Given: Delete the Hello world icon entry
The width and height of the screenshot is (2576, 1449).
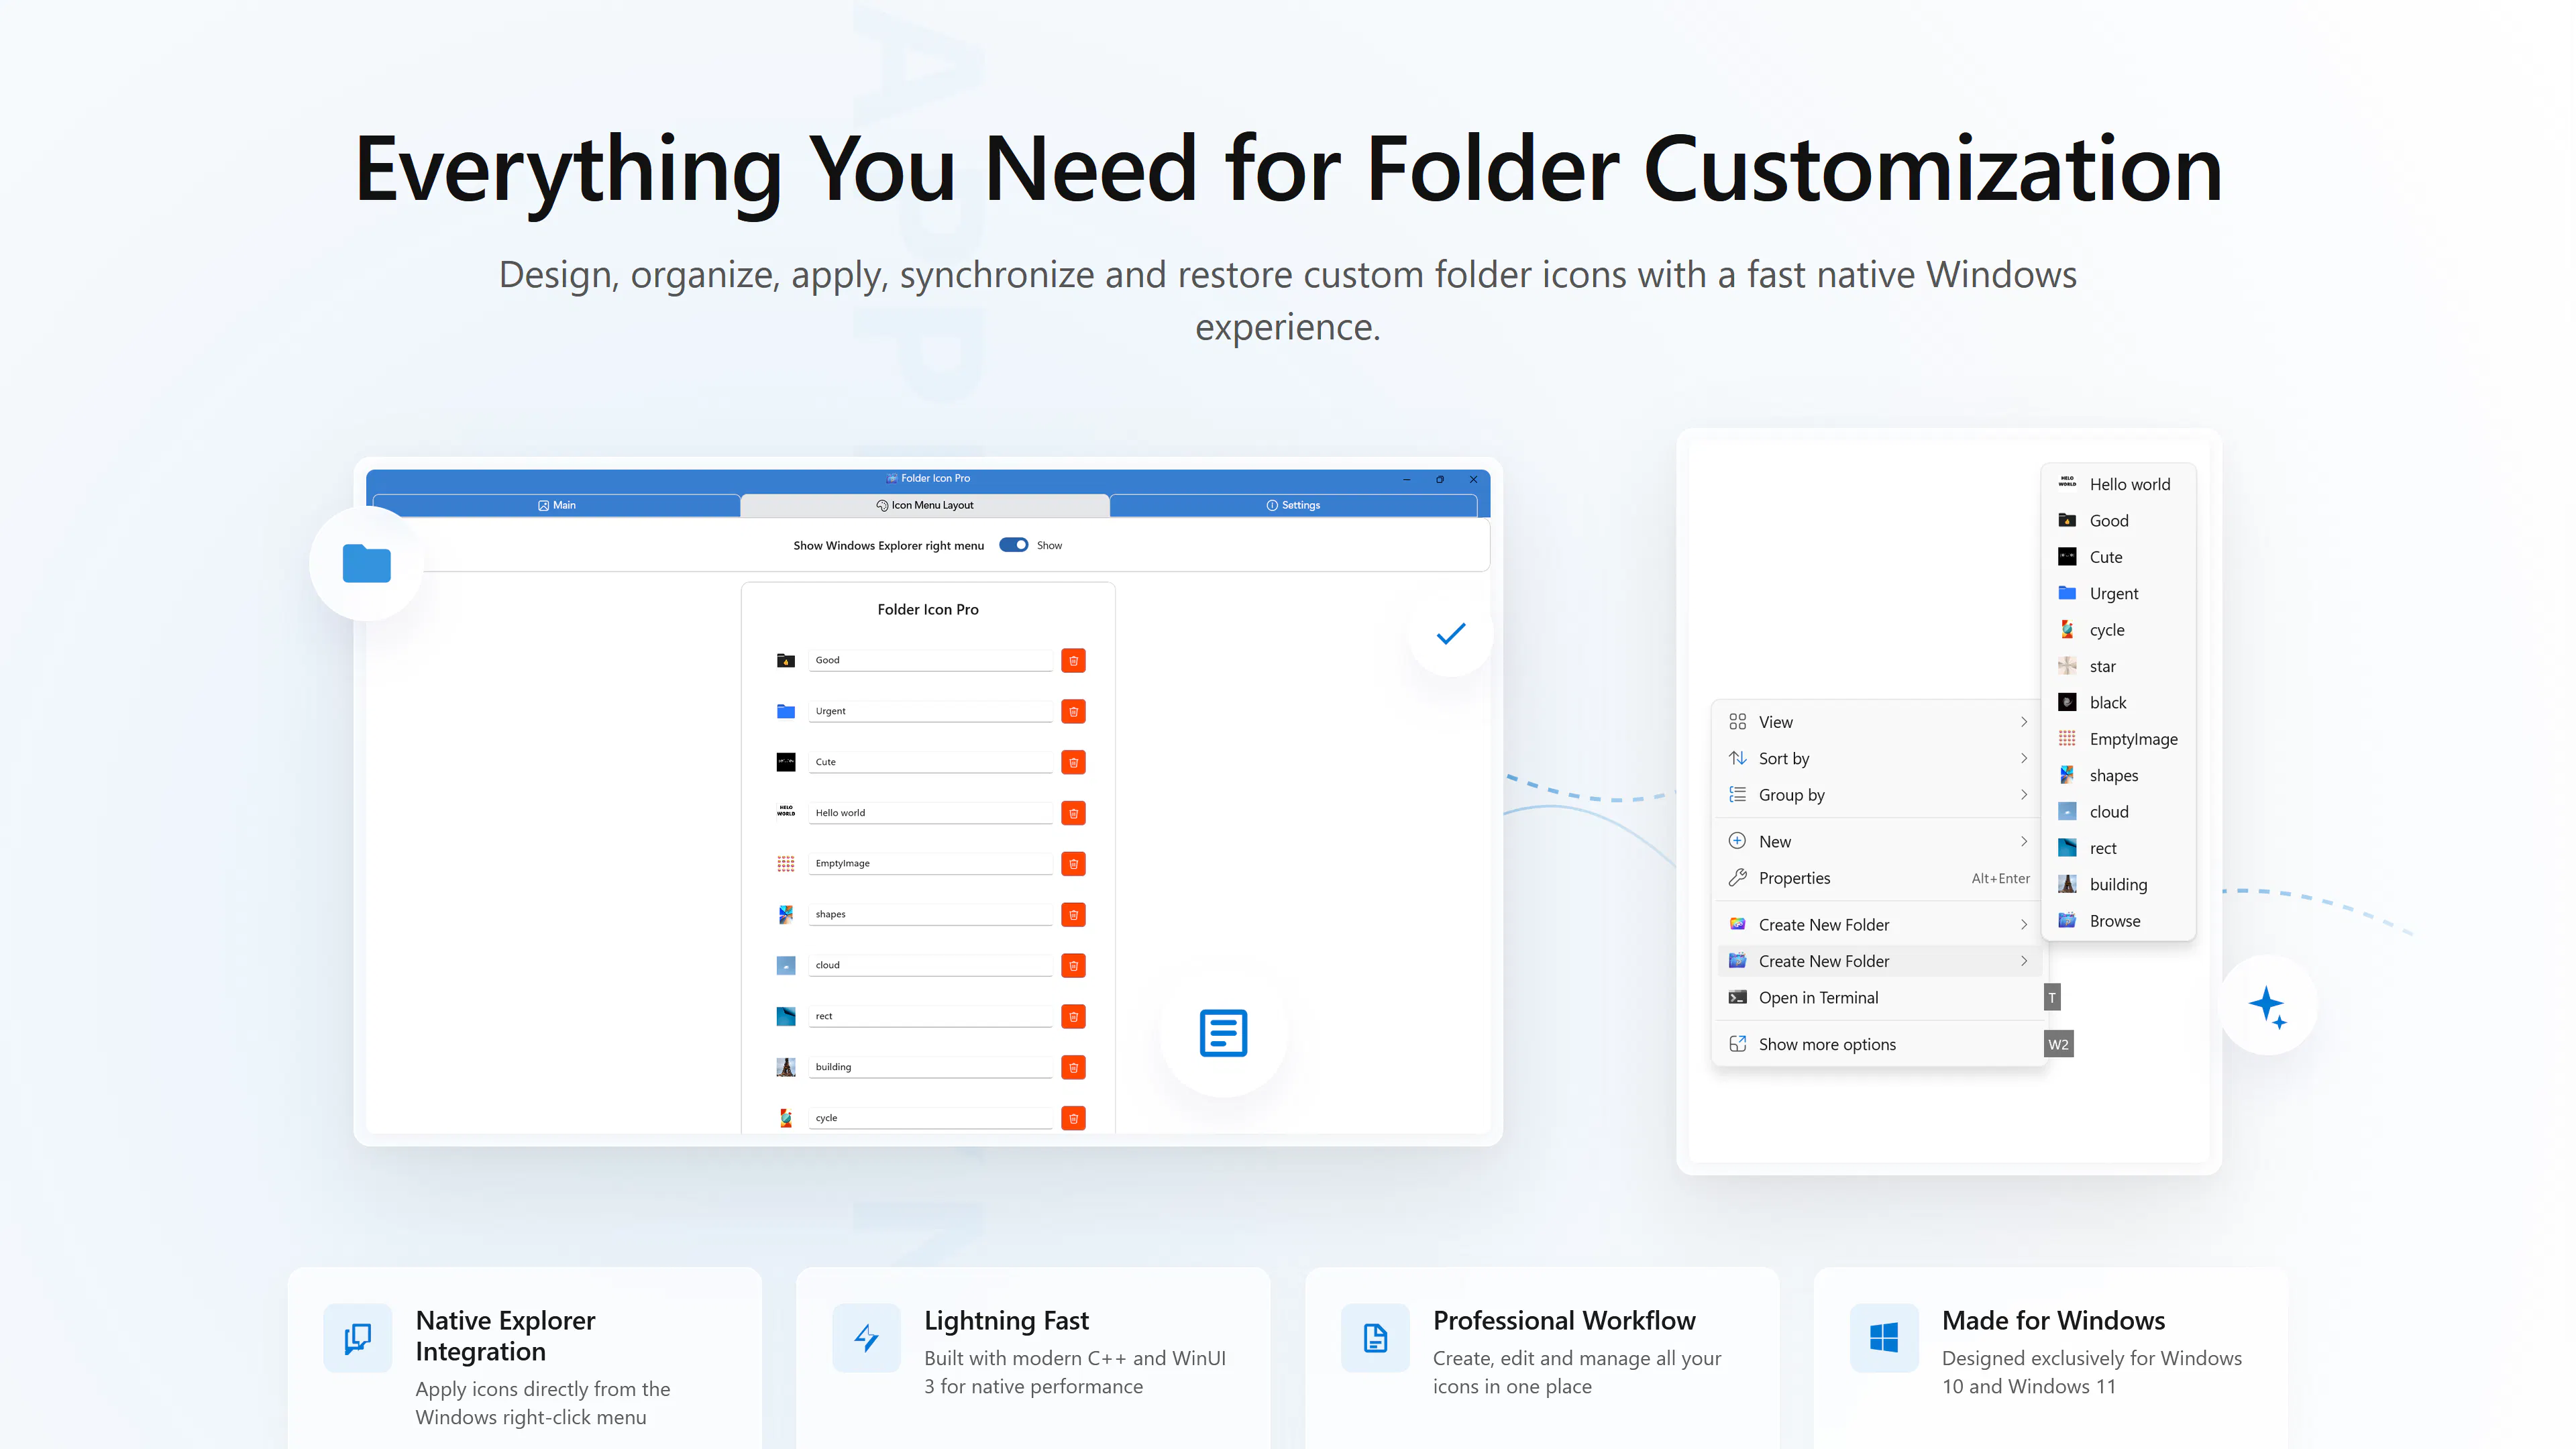Looking at the screenshot, I should click(1073, 813).
